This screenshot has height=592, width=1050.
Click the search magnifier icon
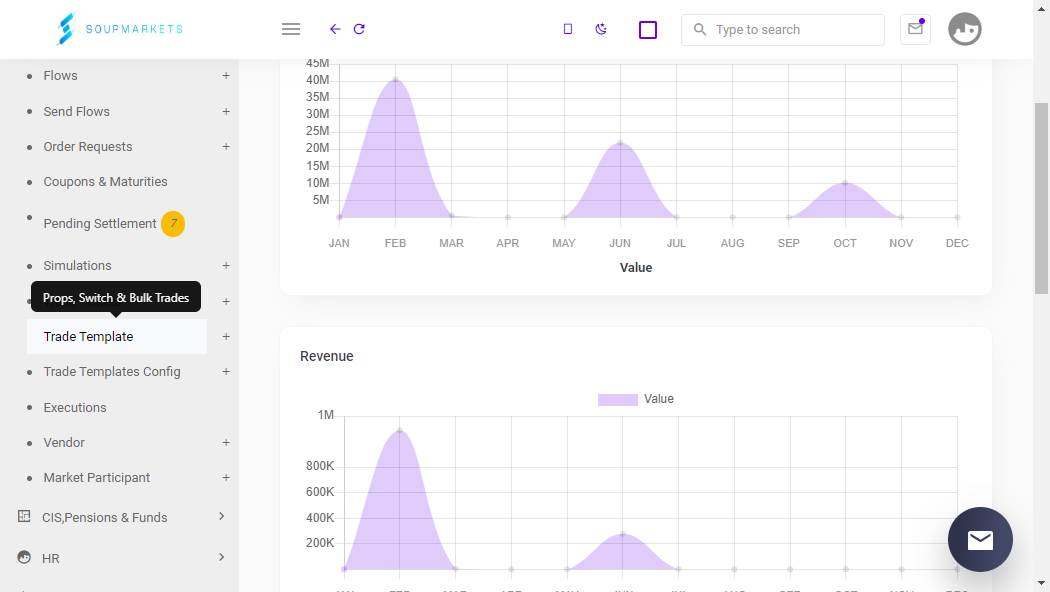(700, 29)
